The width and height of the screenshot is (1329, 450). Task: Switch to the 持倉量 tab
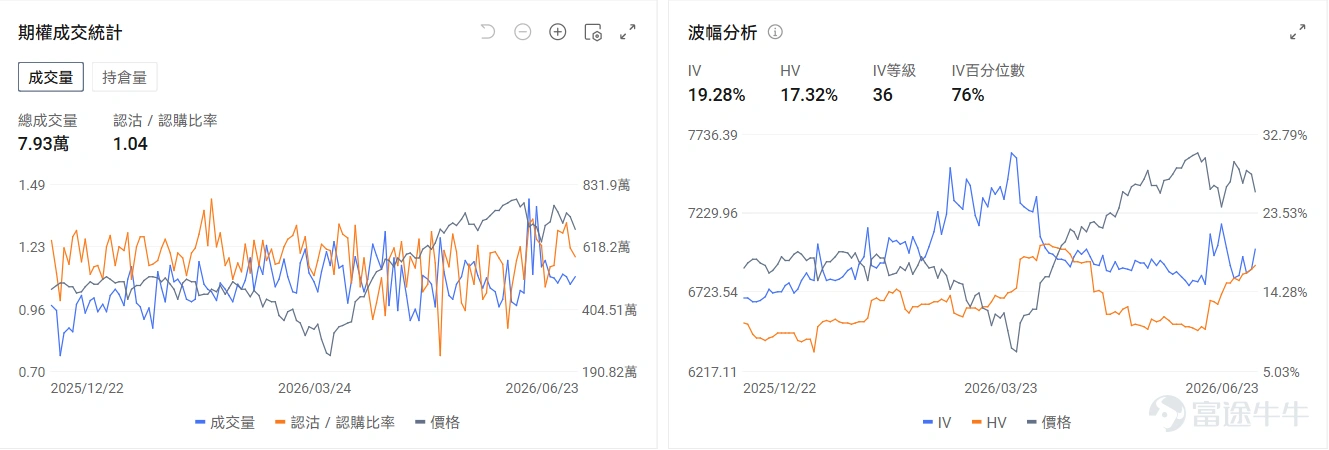[x=124, y=77]
